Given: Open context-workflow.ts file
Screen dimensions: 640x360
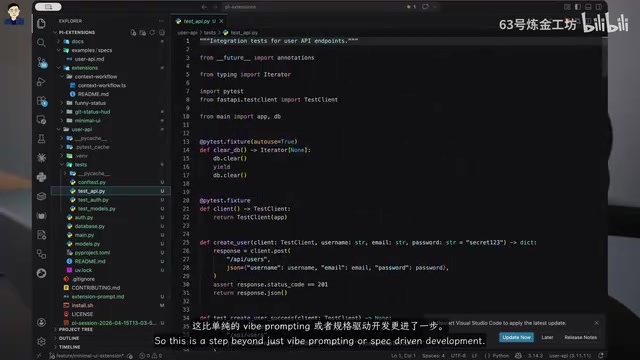Looking at the screenshot, I should coord(110,85).
